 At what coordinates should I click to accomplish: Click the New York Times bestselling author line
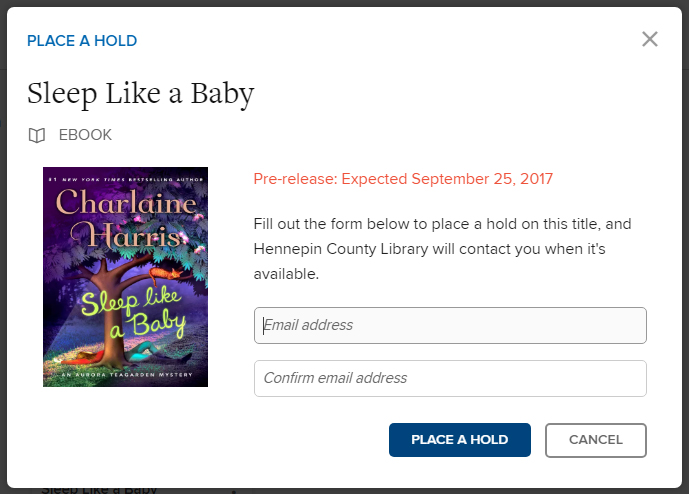[126, 179]
